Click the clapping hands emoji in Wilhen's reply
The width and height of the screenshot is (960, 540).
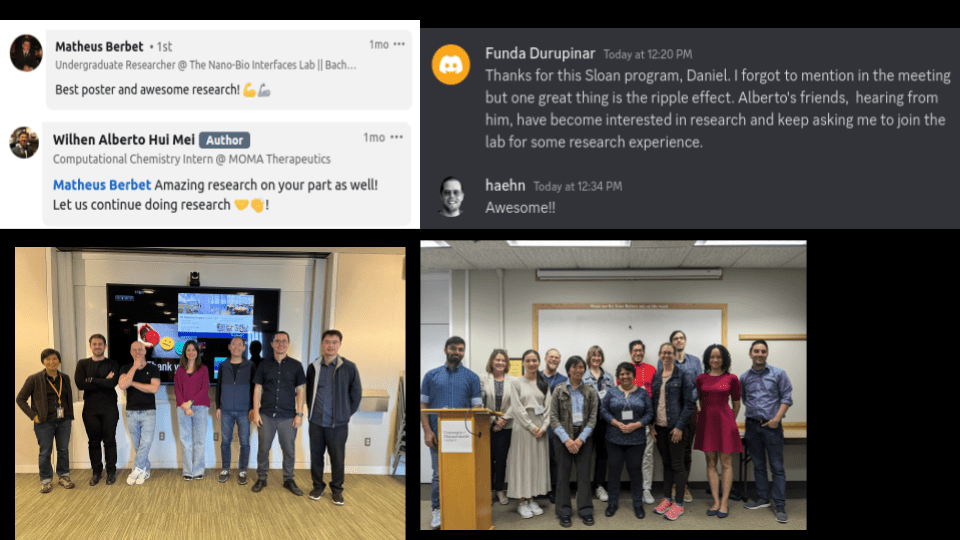pos(258,205)
